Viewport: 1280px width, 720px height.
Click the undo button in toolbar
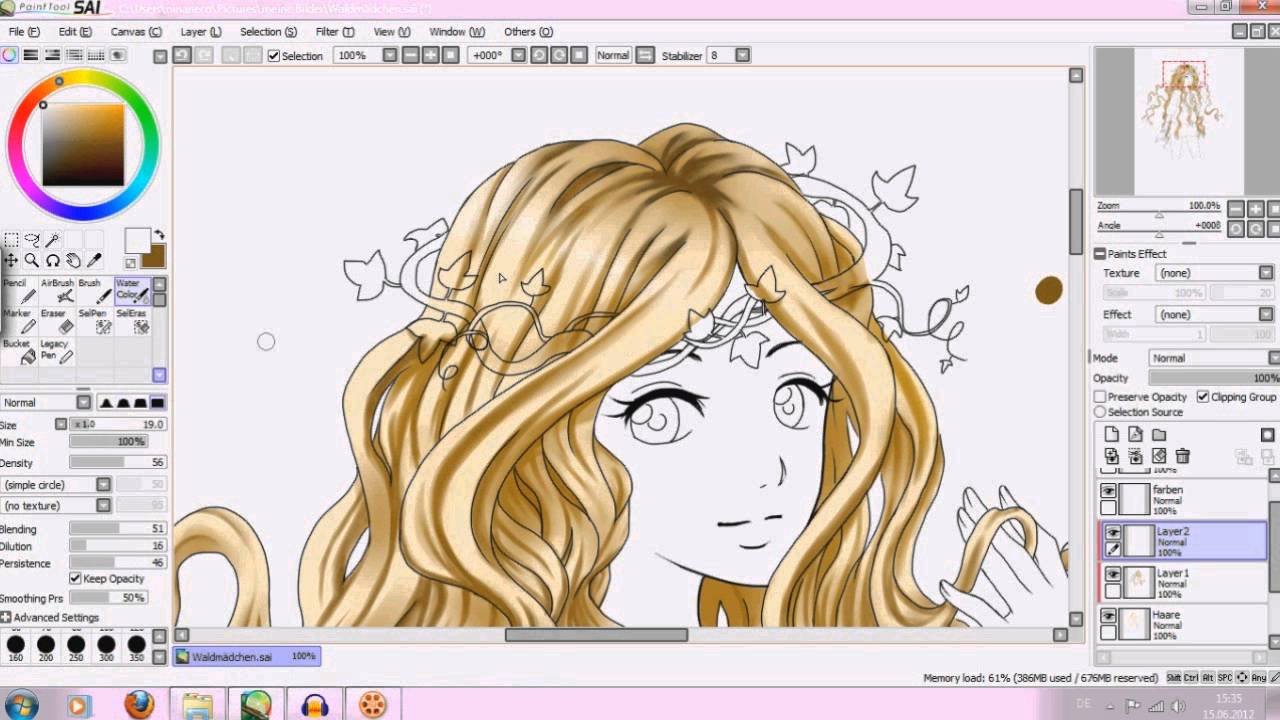pos(182,56)
